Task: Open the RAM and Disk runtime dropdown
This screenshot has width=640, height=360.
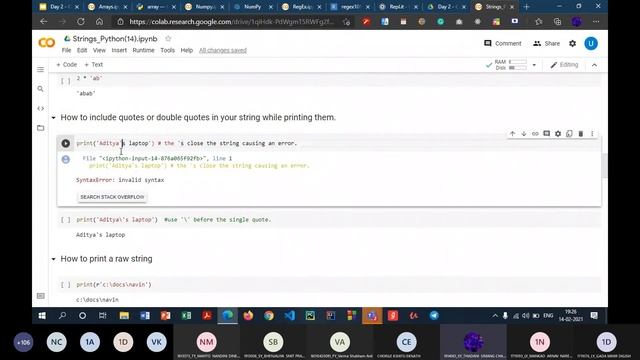Action: click(x=534, y=65)
